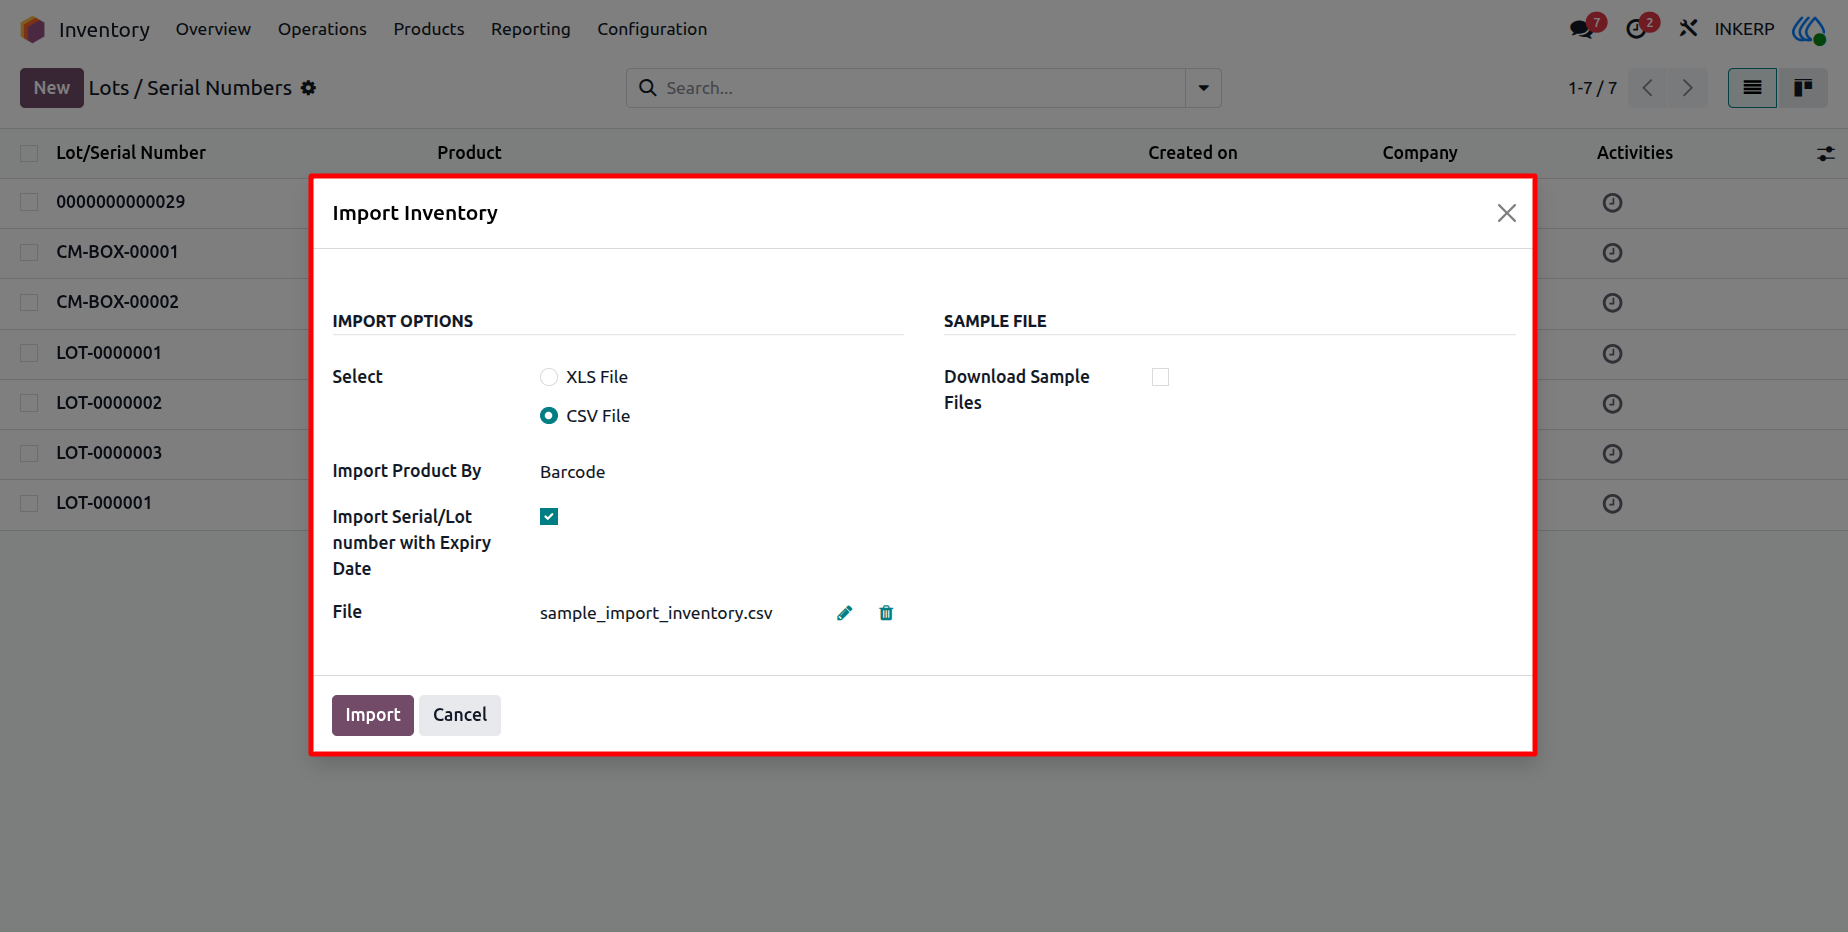This screenshot has height=932, width=1848.
Task: Toggle Import Serial/Lot number with Expiry Date checkbox
Action: (x=549, y=517)
